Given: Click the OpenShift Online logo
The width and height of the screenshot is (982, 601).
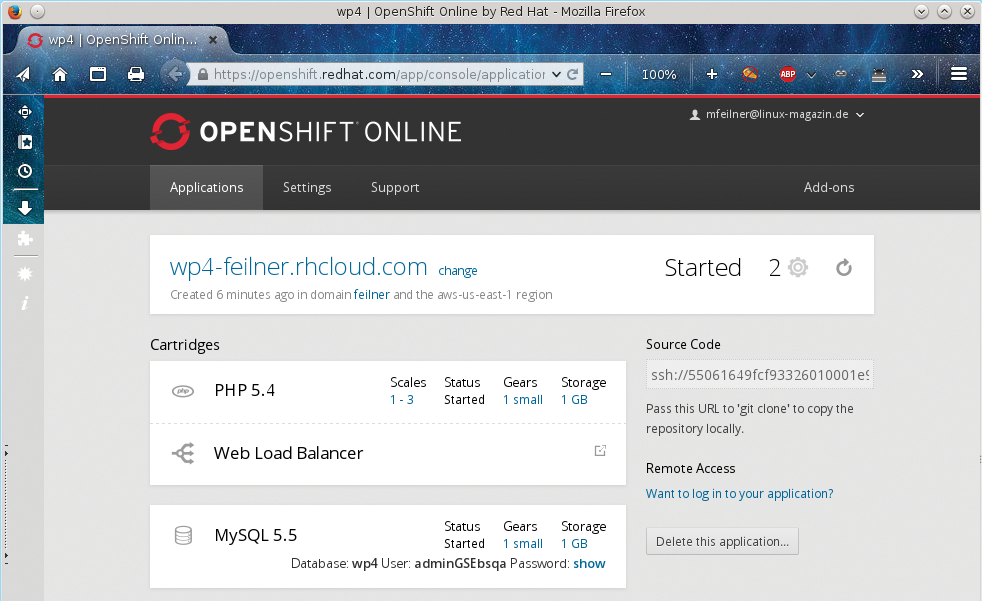Looking at the screenshot, I should 306,131.
